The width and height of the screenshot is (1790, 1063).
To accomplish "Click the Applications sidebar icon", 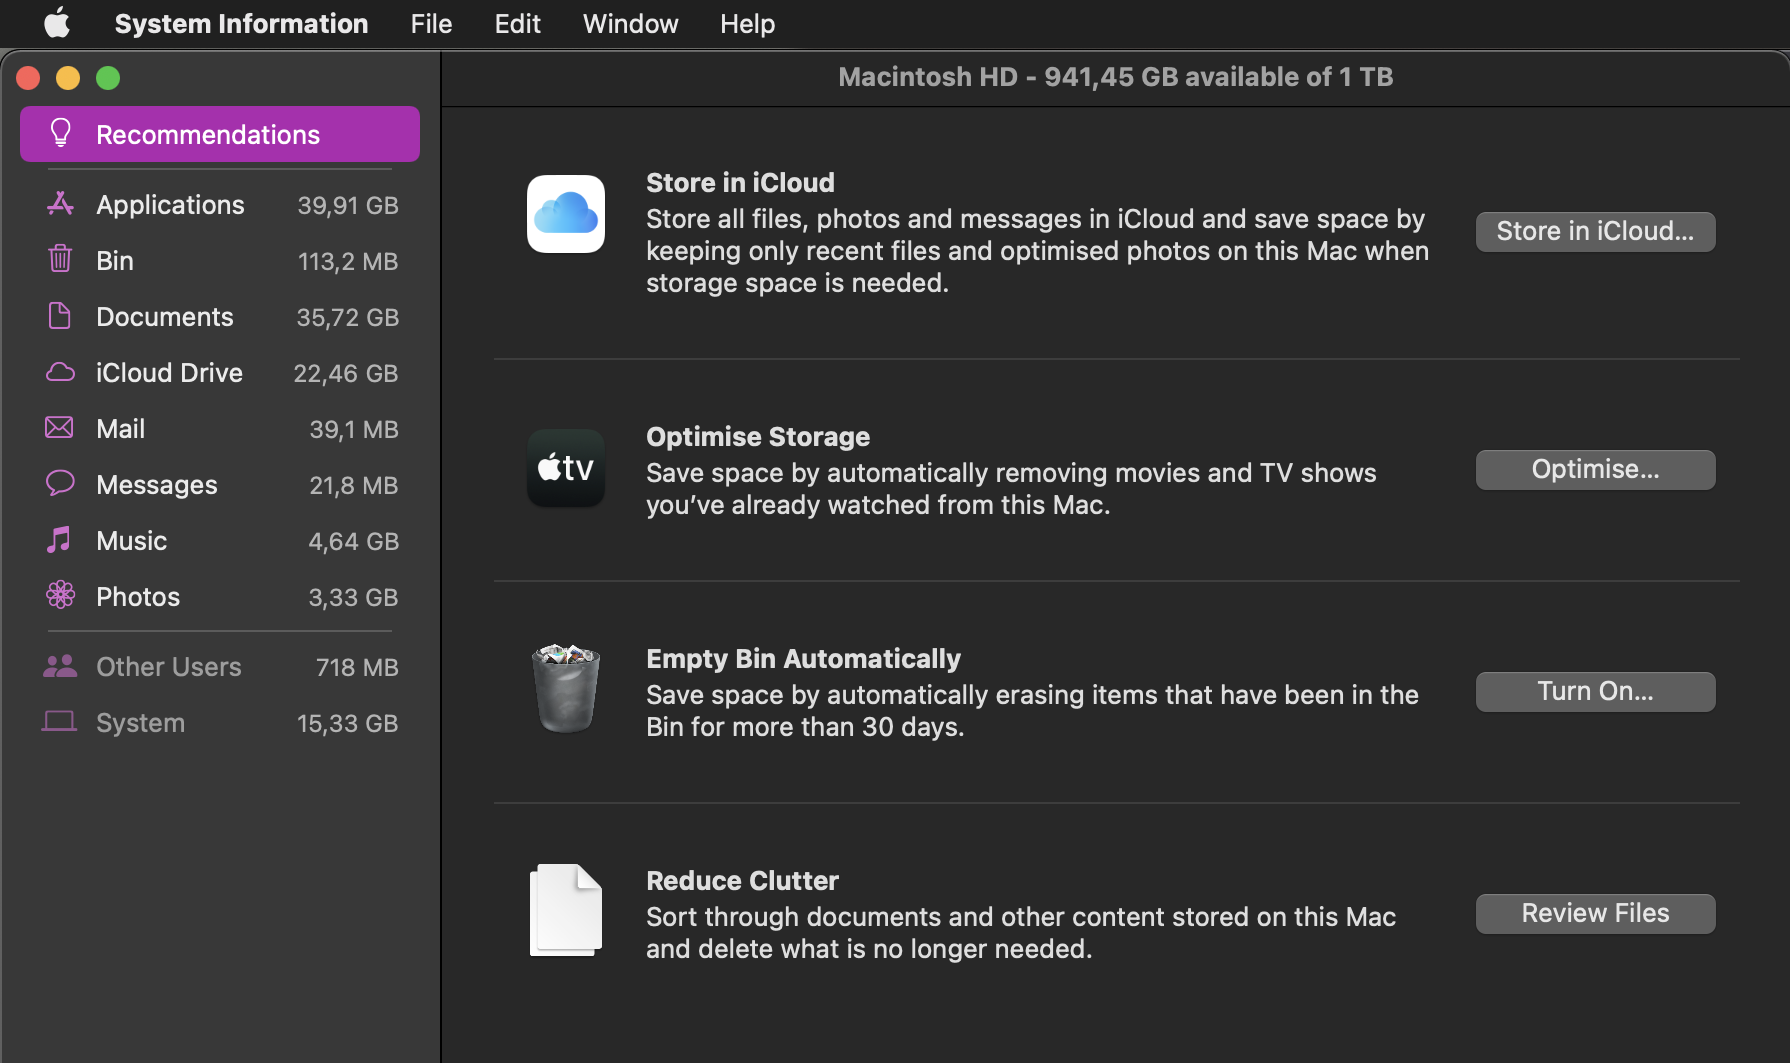I will 60,204.
